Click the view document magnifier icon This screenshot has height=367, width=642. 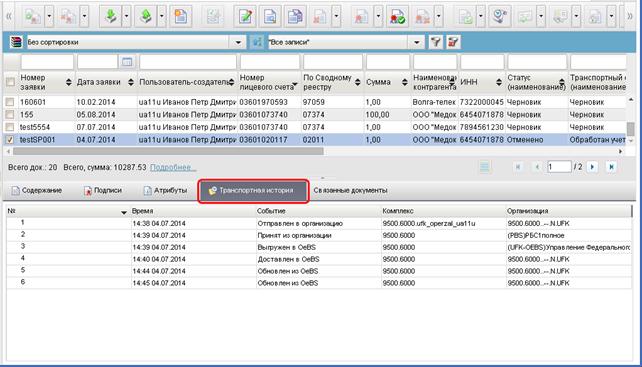tap(270, 17)
